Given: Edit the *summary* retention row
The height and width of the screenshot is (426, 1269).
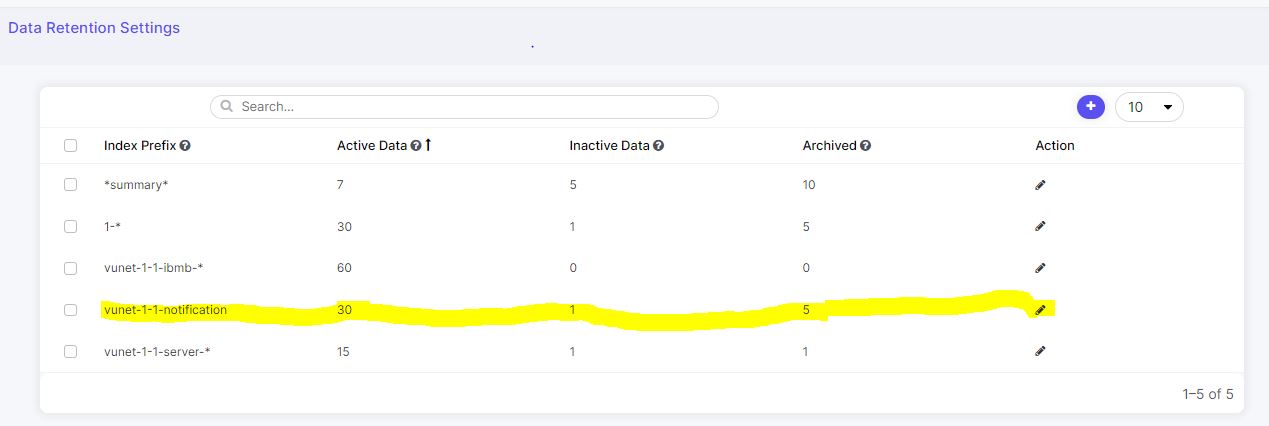Looking at the screenshot, I should click(1040, 185).
